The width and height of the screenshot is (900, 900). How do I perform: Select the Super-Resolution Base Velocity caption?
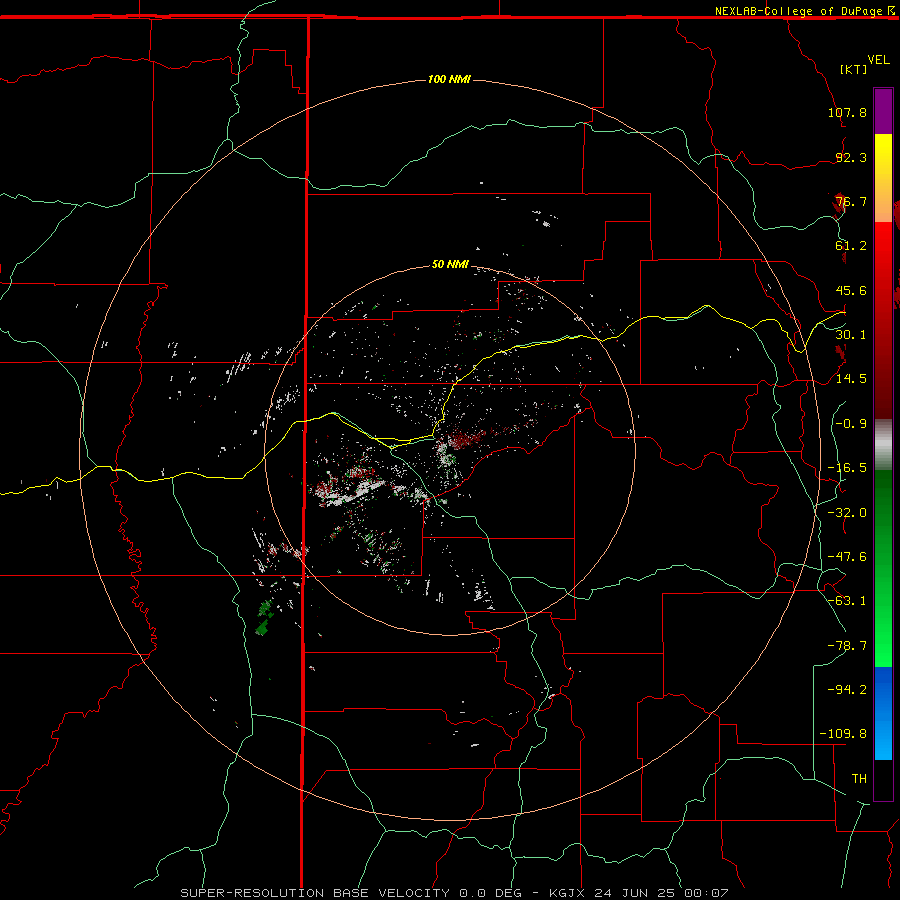pos(454,893)
